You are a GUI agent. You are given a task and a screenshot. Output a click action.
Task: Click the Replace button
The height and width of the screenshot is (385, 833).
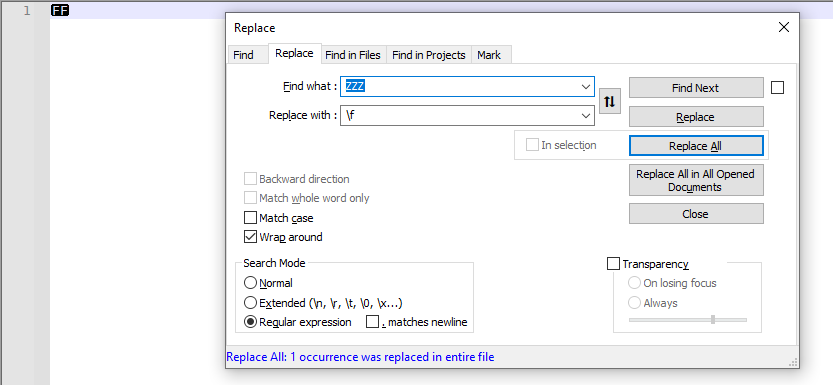pos(696,117)
